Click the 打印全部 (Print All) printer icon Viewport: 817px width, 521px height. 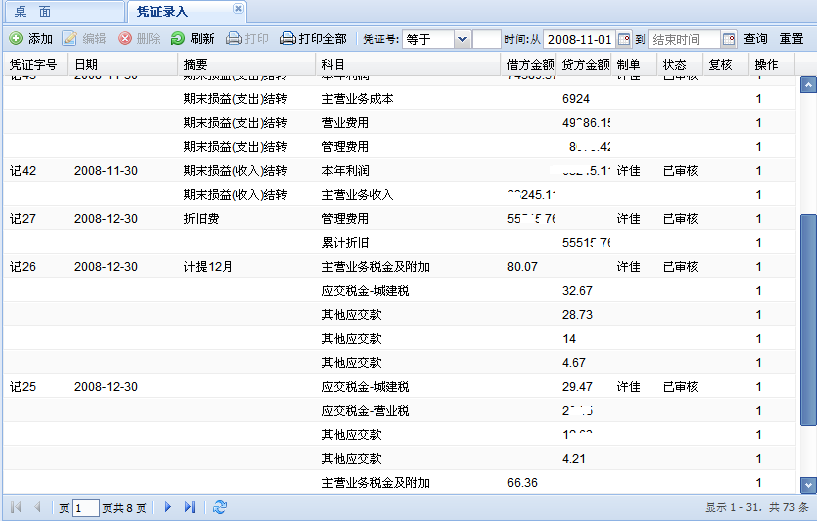(x=288, y=39)
